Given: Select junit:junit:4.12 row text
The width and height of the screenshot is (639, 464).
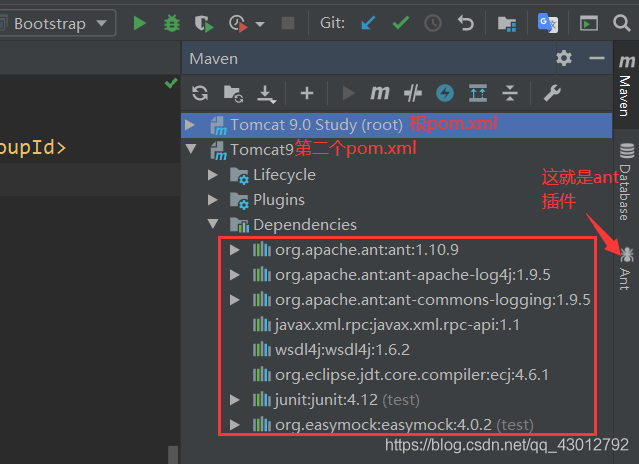Looking at the screenshot, I should tap(326, 400).
